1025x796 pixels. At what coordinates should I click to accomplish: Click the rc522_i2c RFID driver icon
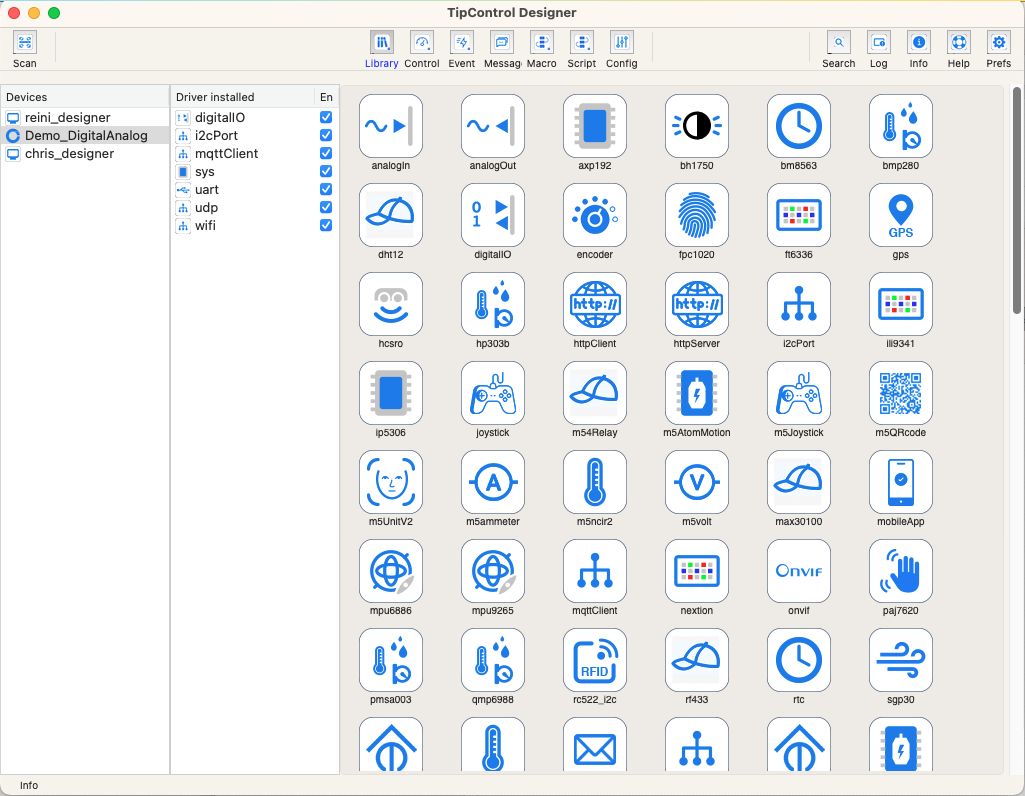[595, 661]
